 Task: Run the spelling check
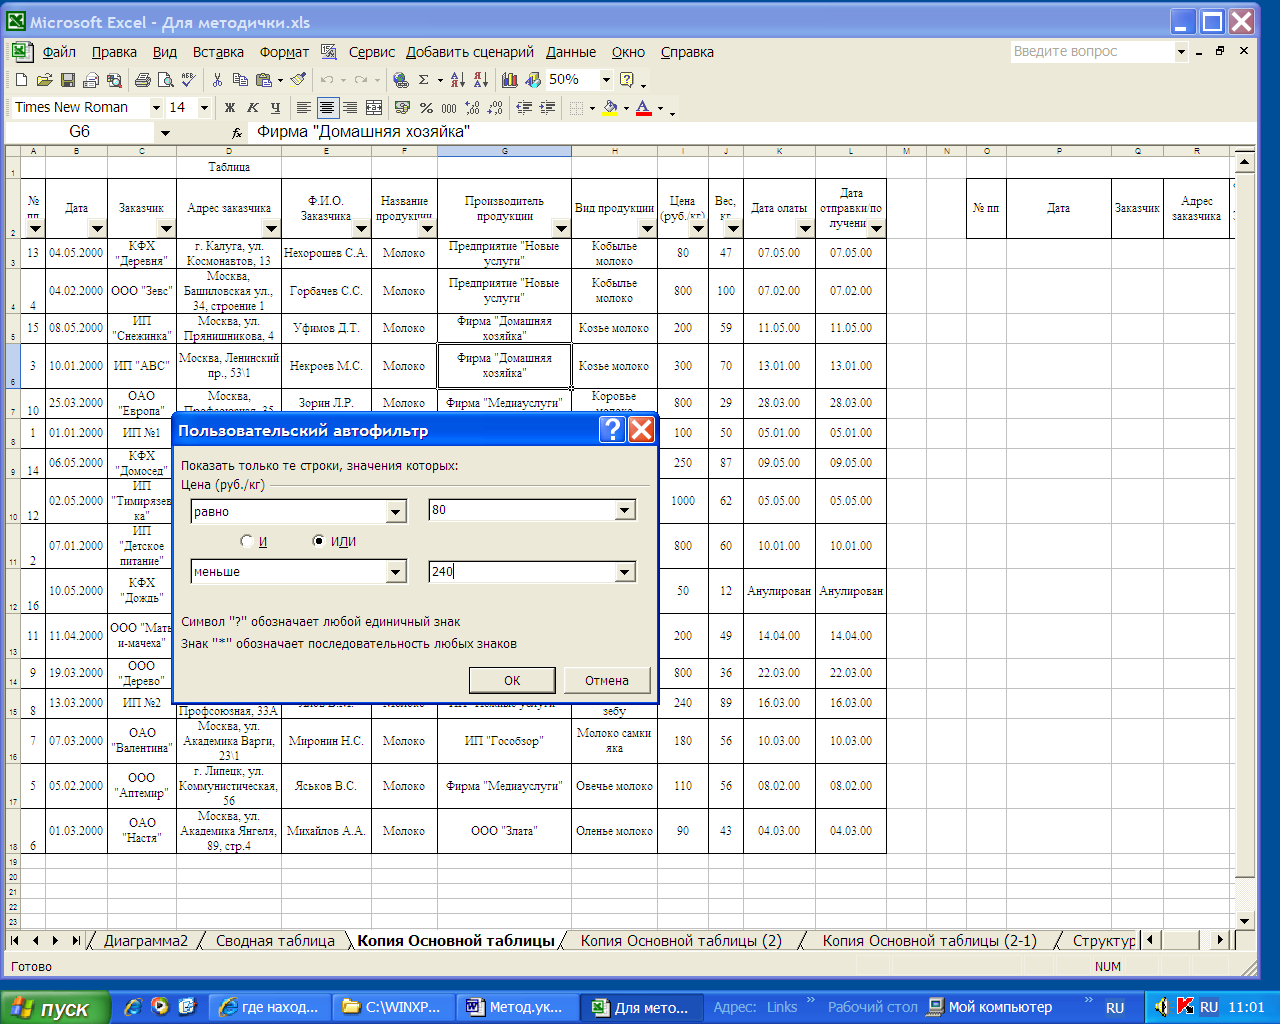point(188,80)
